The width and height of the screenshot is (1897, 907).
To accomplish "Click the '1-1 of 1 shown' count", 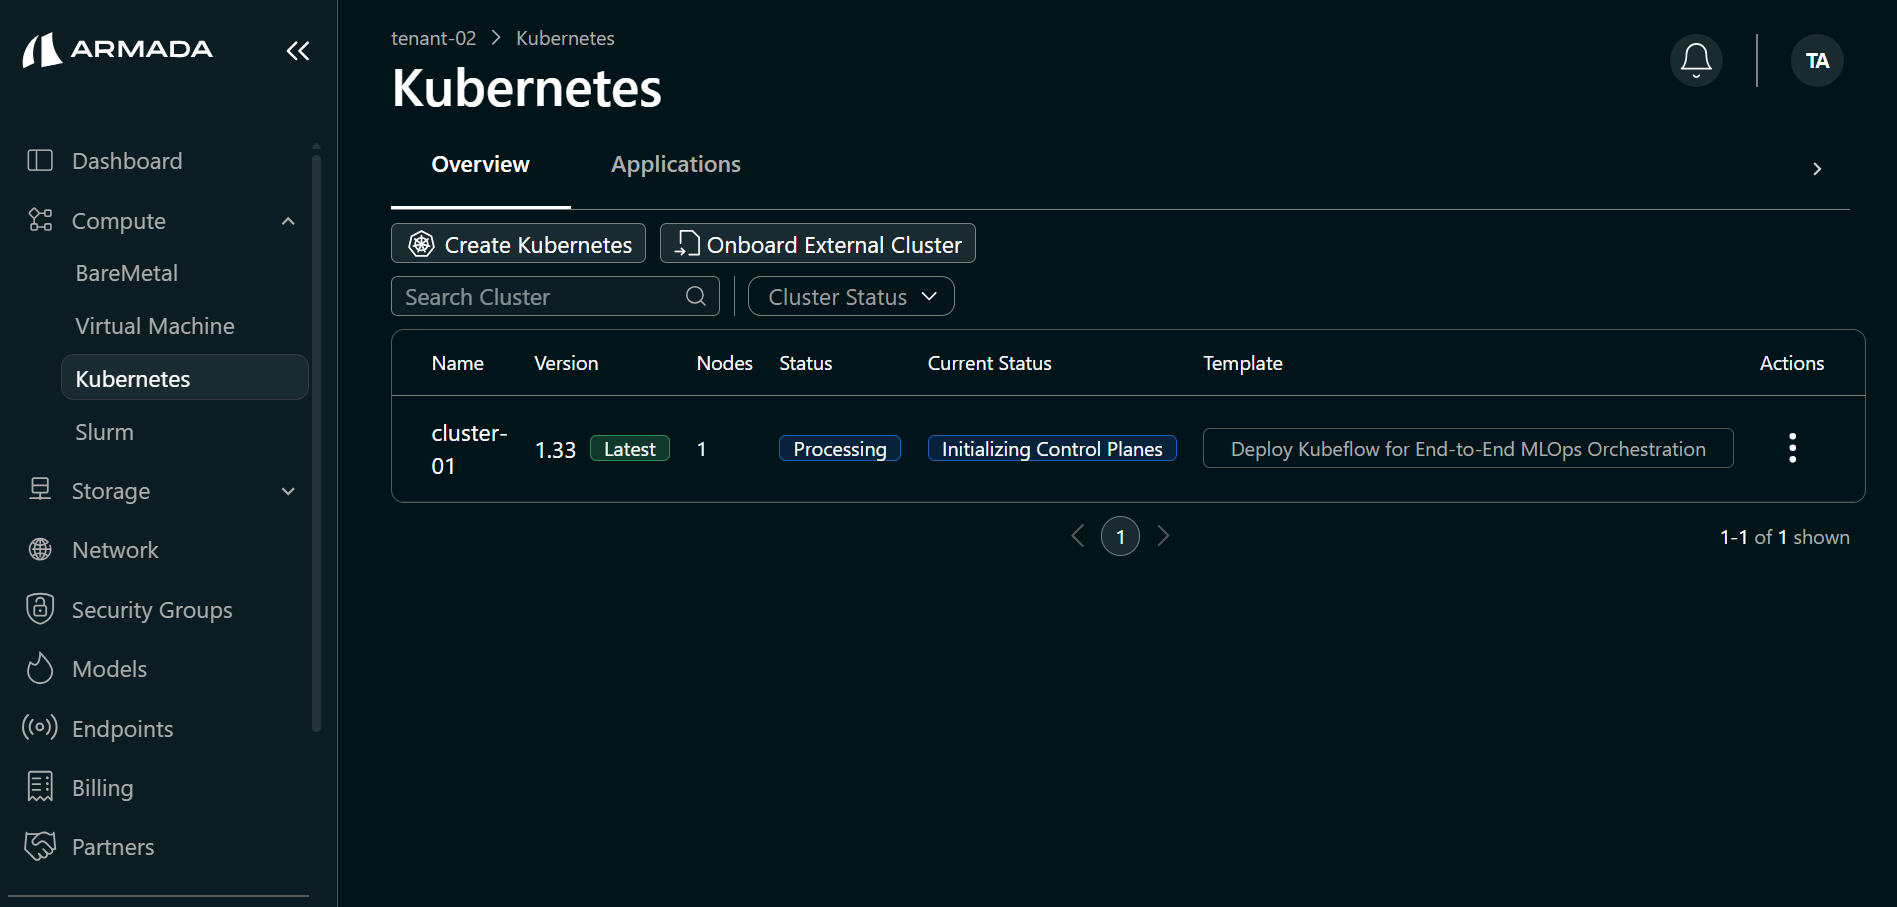I will point(1785,537).
